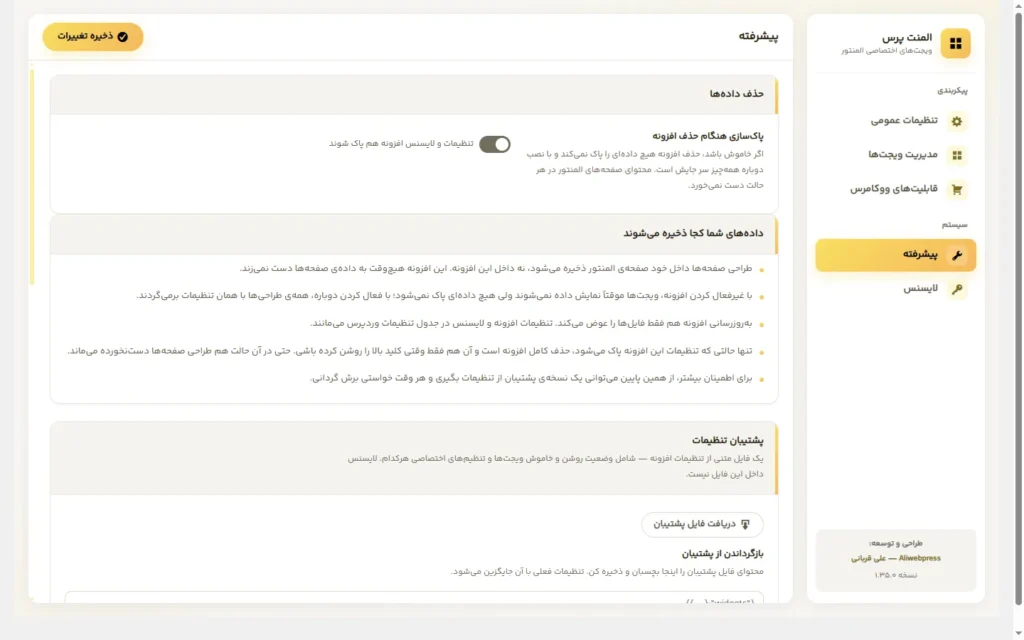
Task: Click the checkmark icon on ذخیره تغییرات
Action: [123, 37]
